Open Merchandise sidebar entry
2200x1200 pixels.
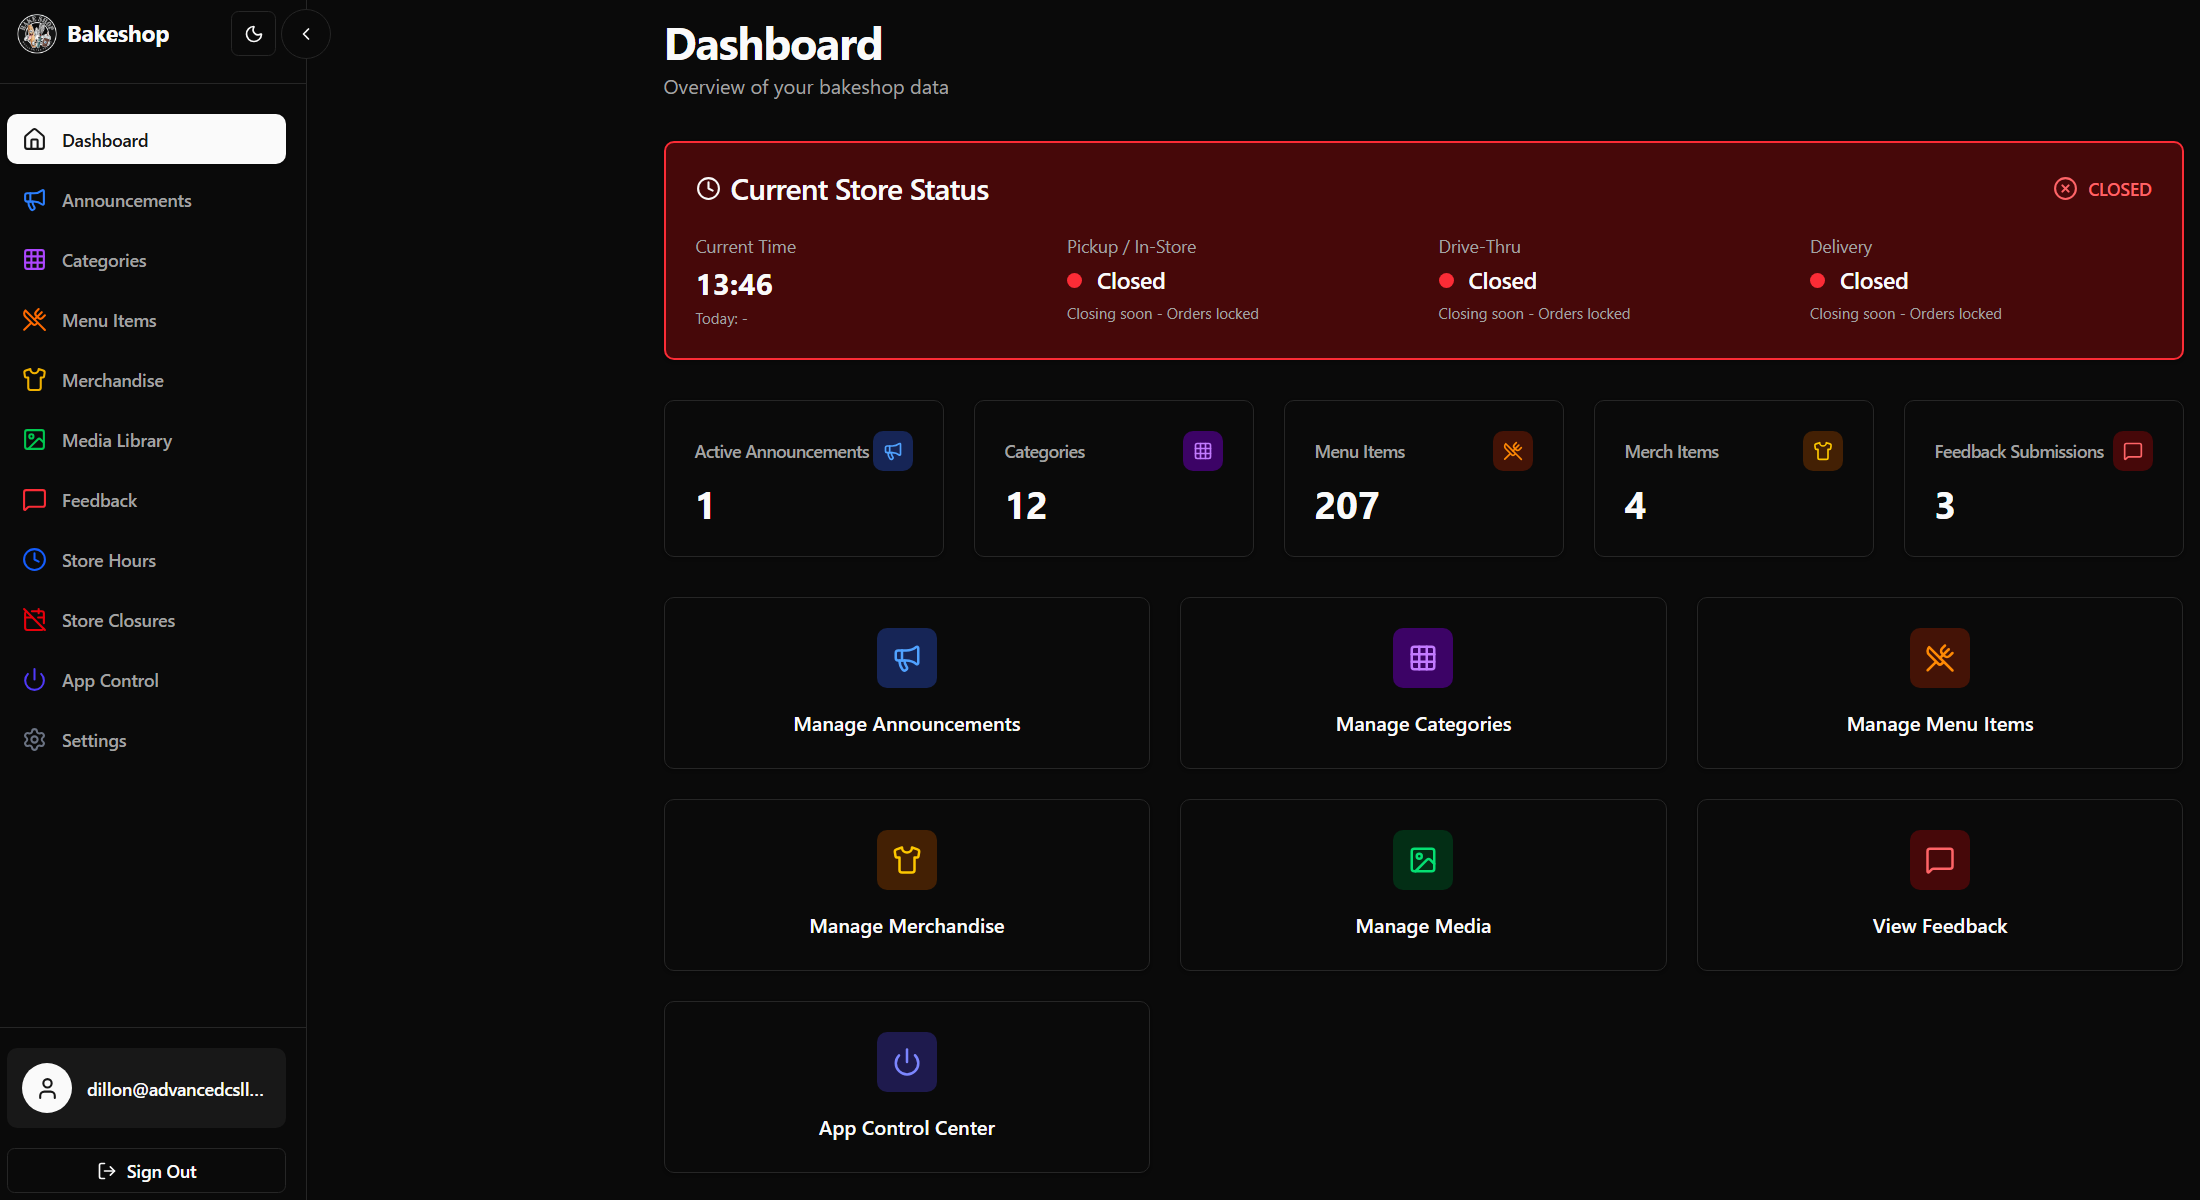(146, 380)
